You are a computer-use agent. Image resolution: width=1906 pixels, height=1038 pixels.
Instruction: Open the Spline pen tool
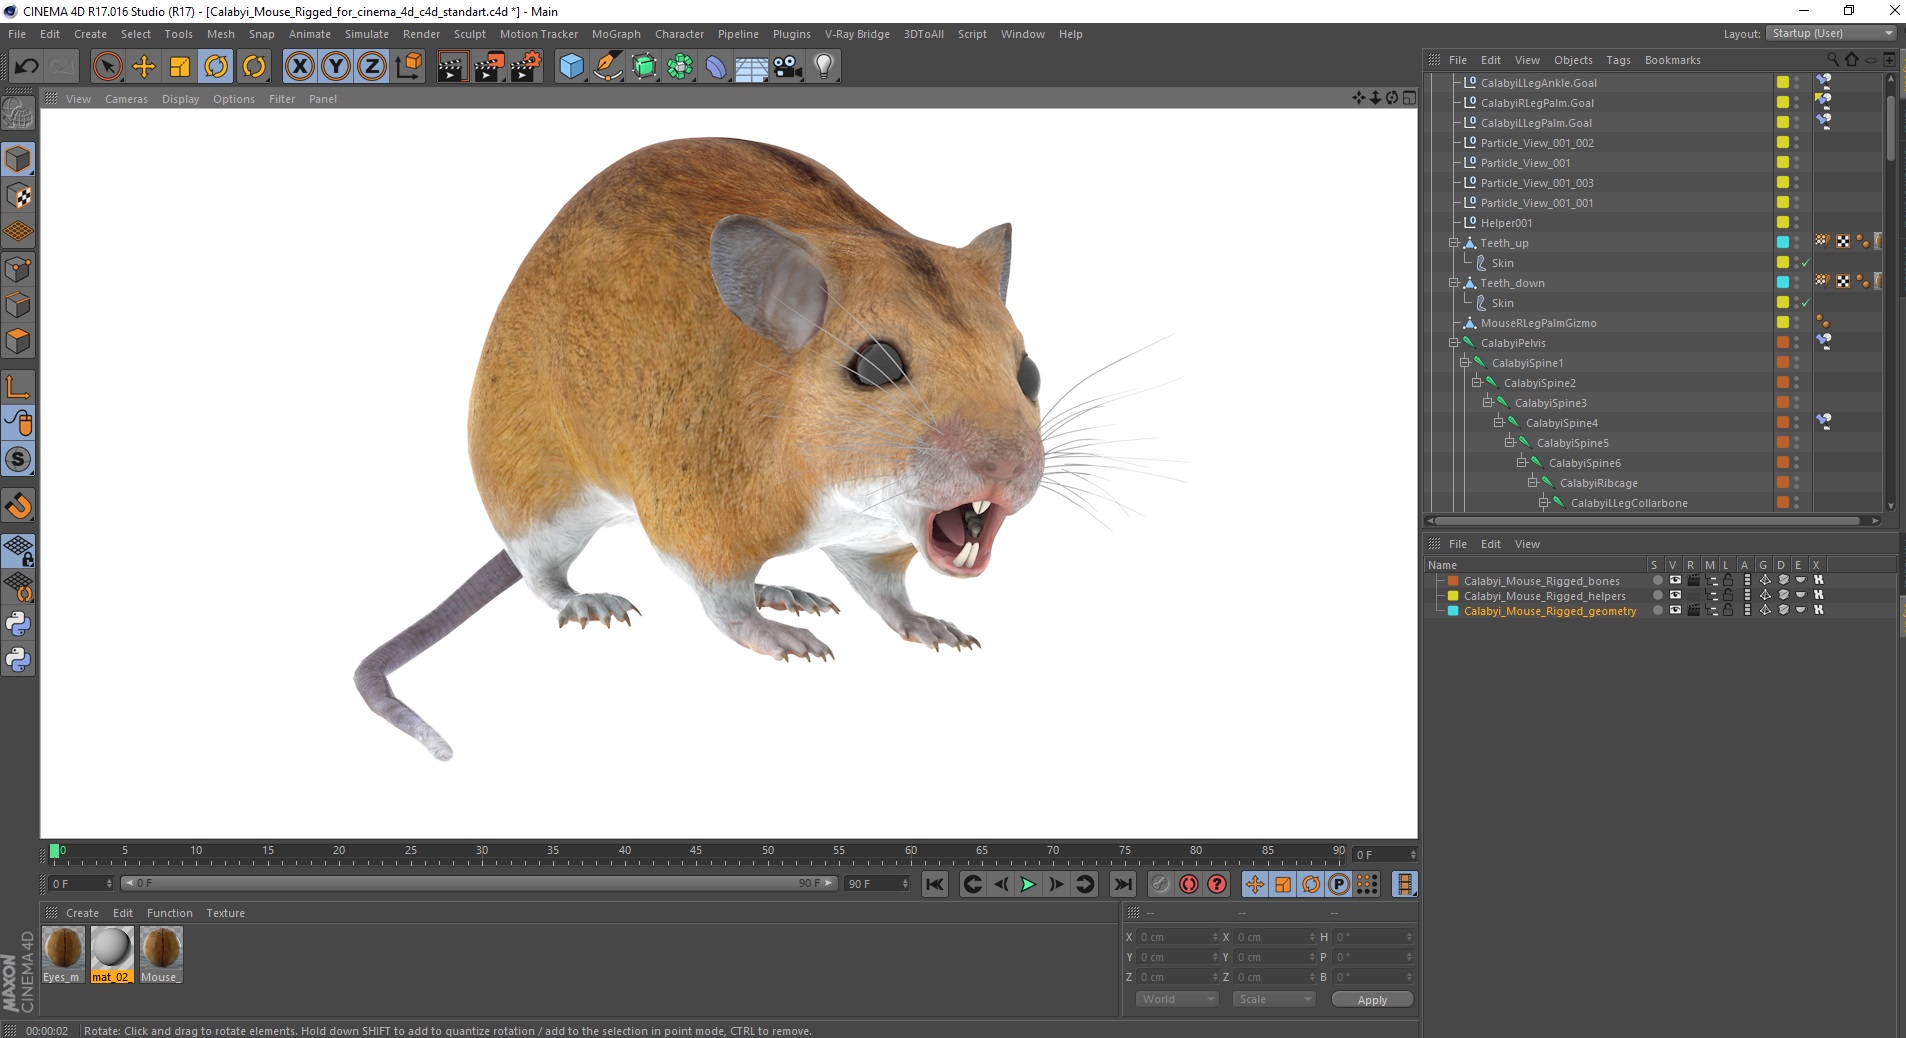(608, 67)
